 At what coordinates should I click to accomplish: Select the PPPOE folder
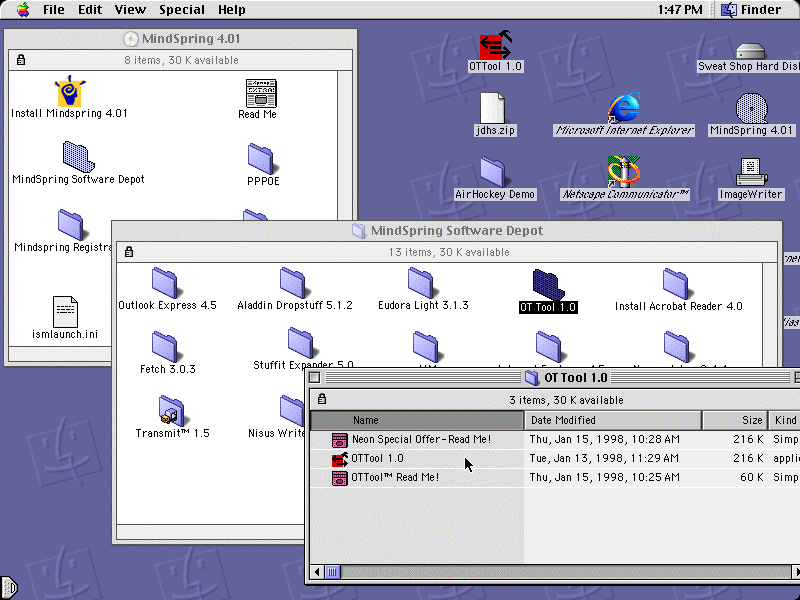[x=261, y=159]
